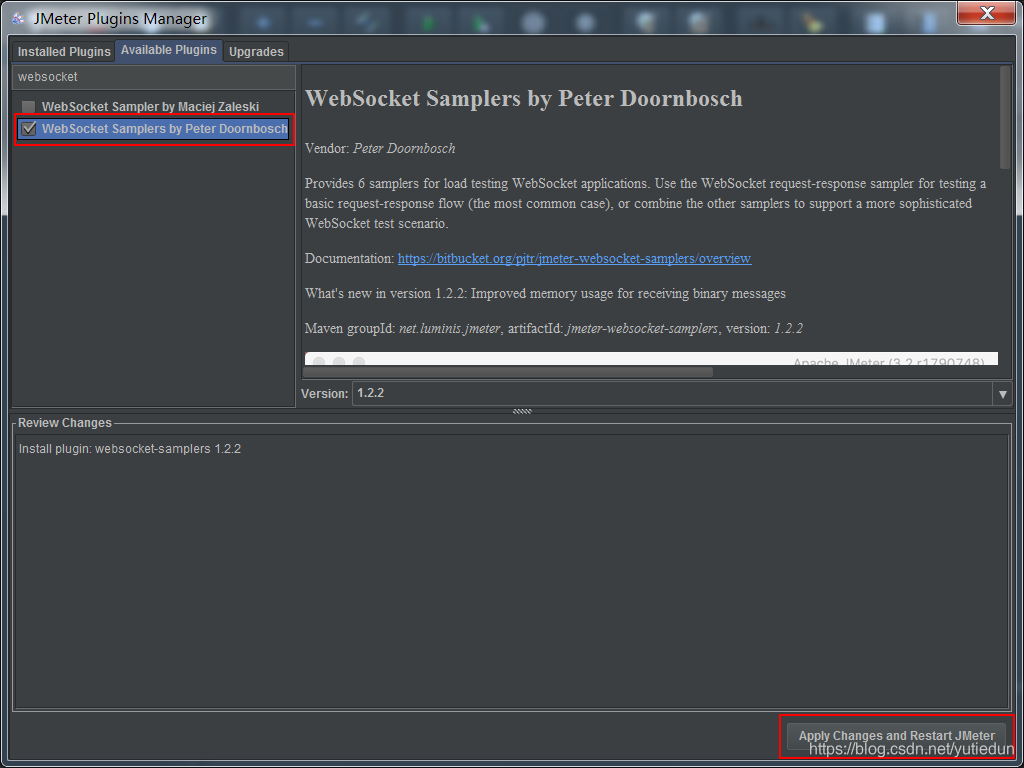The width and height of the screenshot is (1024, 768).
Task: Open the Version dropdown
Action: tap(1002, 393)
